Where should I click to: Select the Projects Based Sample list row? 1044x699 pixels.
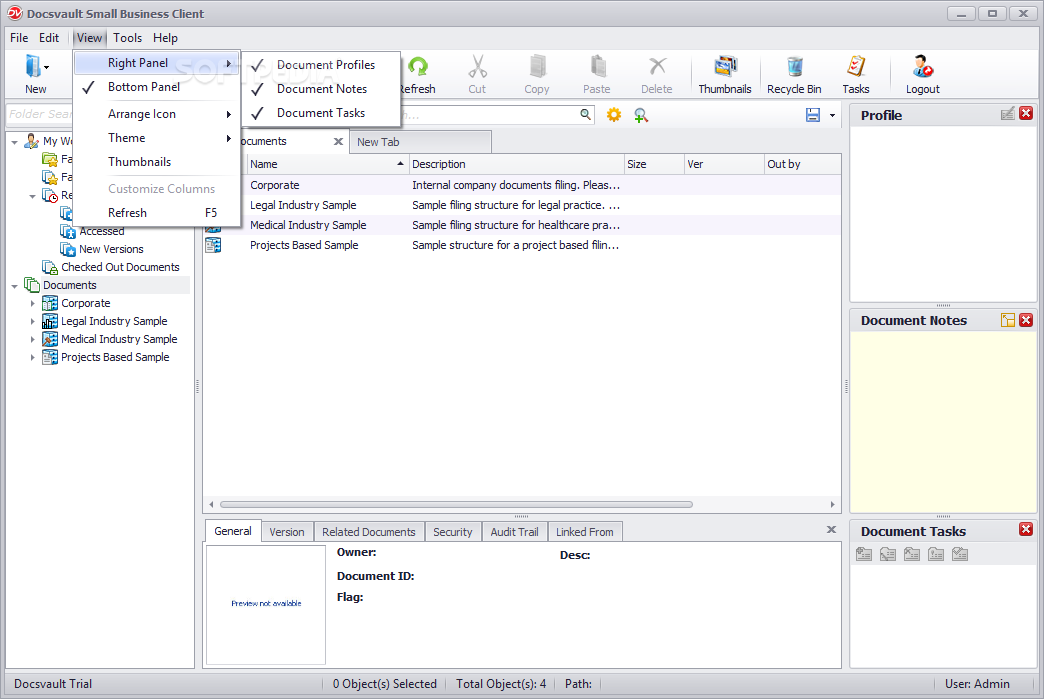(522, 245)
